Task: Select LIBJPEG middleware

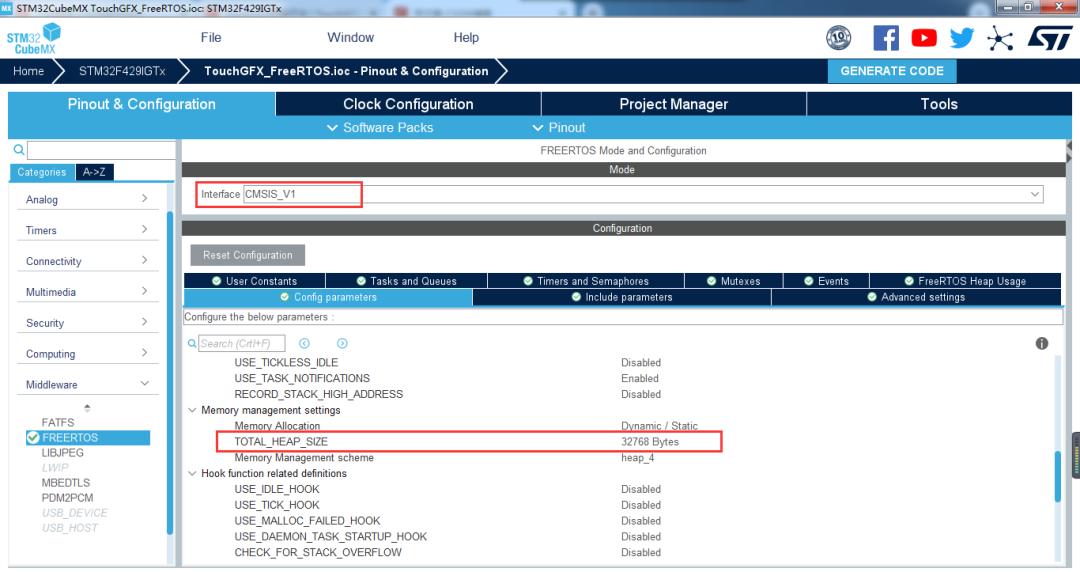Action: tap(62, 453)
